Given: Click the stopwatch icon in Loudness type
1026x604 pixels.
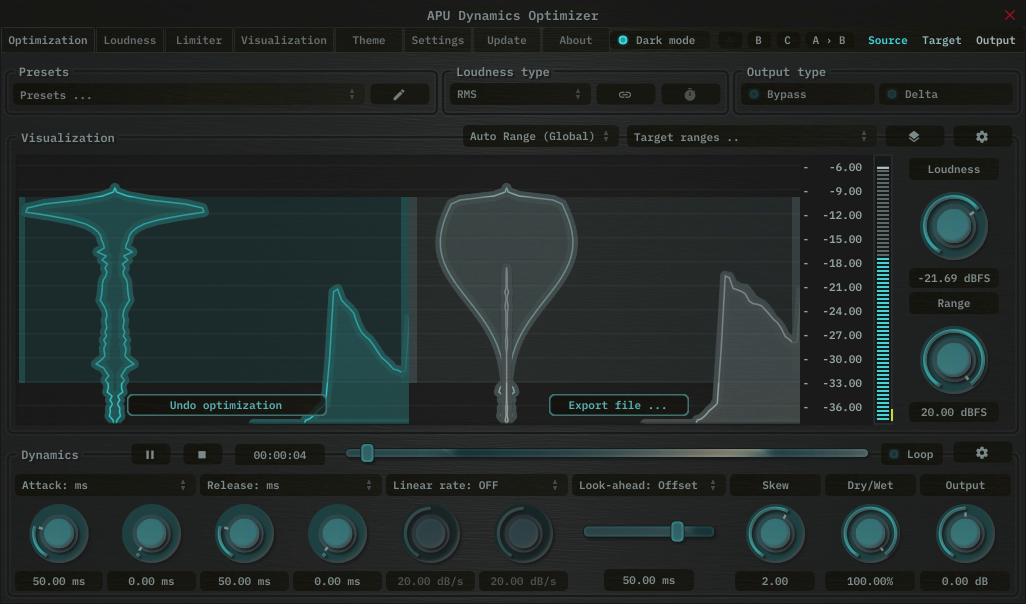Looking at the screenshot, I should point(690,94).
